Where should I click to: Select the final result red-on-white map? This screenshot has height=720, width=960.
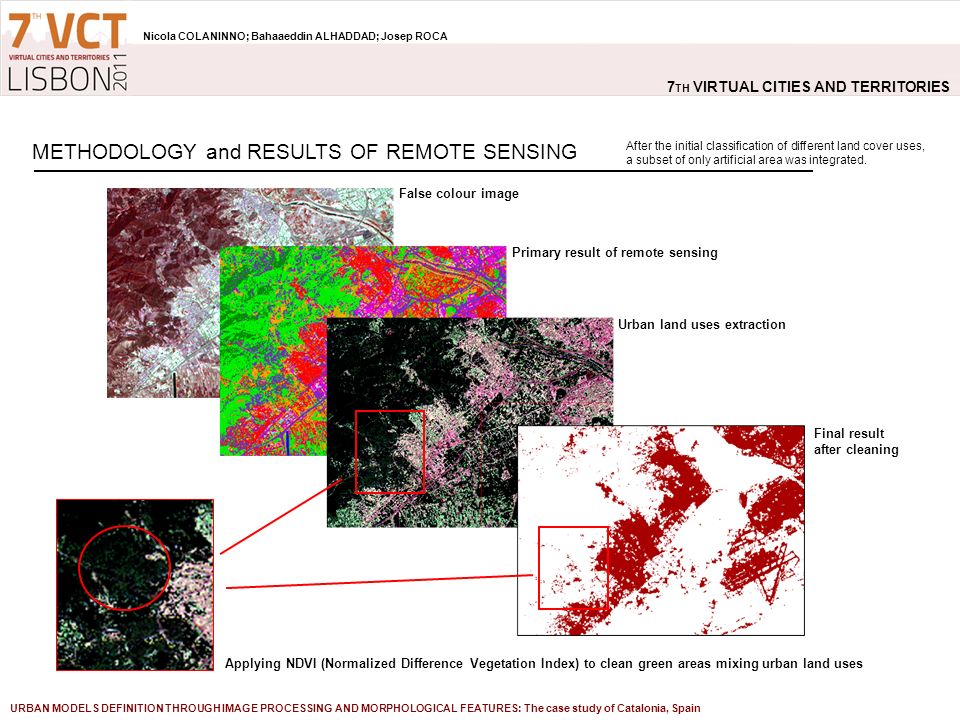point(661,530)
